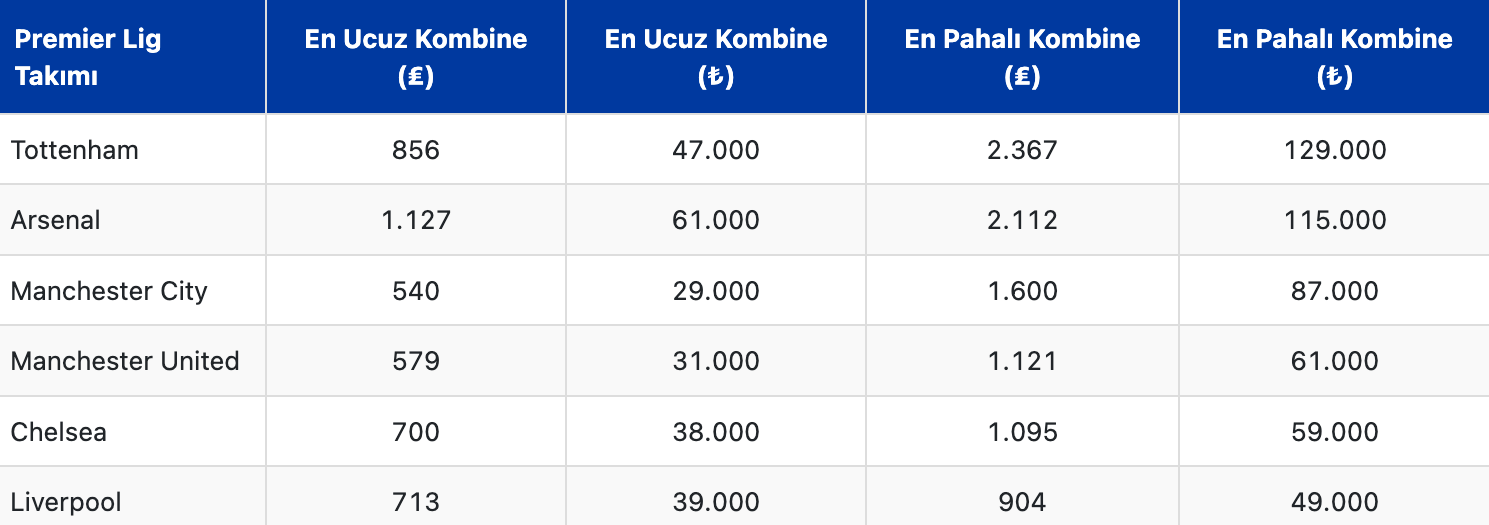Viewport: 1489px width, 525px height.
Task: Click Manchester City's priciest lira value 87.000
Action: (1335, 291)
